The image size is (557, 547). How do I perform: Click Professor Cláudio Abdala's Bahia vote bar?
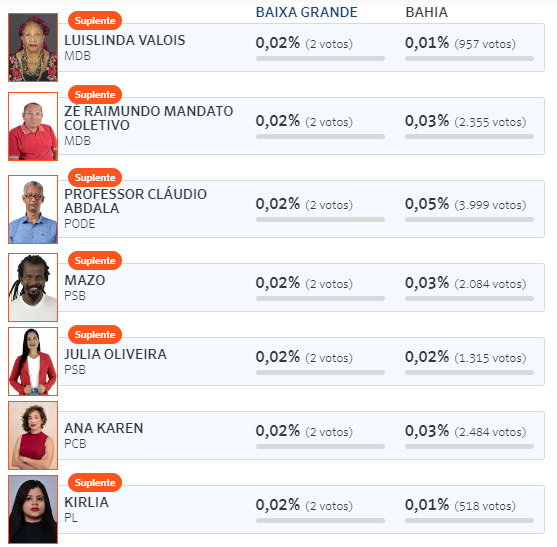click(469, 219)
